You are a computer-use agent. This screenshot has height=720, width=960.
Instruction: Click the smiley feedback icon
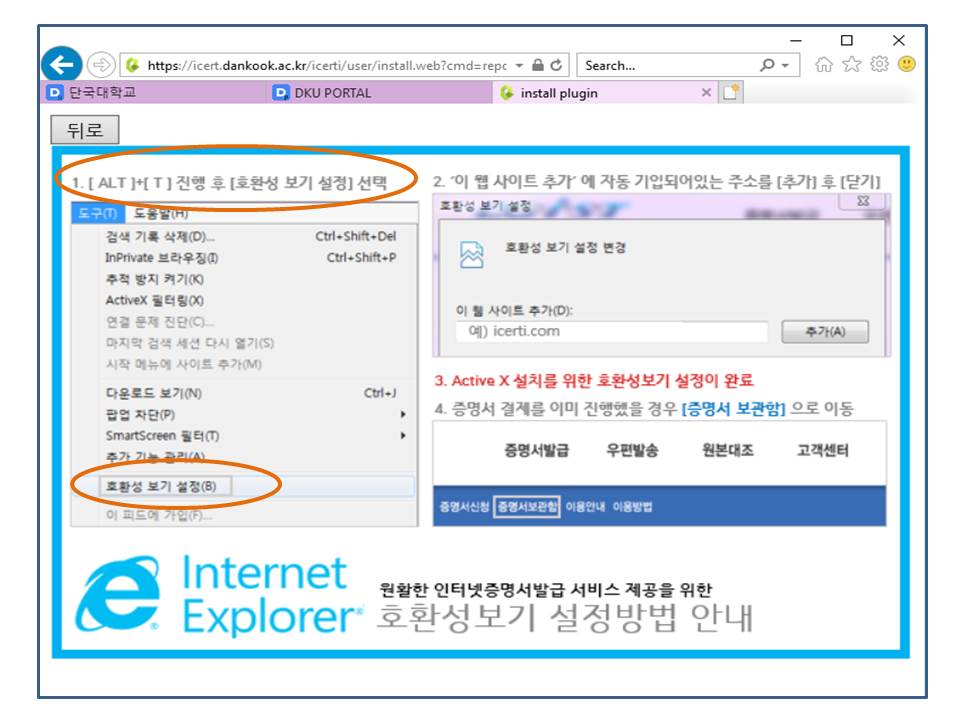click(x=907, y=66)
